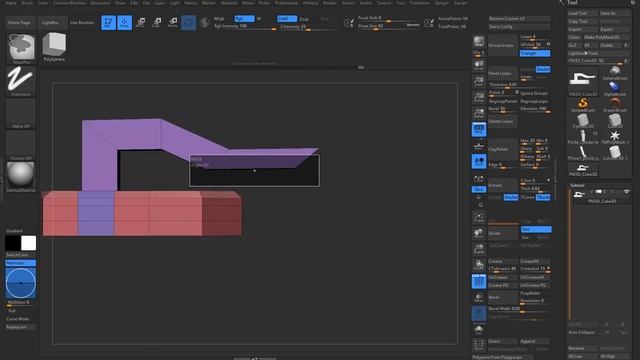Toggle the Alternate button above color picker
This screenshot has width=640, height=360.
coord(20,263)
